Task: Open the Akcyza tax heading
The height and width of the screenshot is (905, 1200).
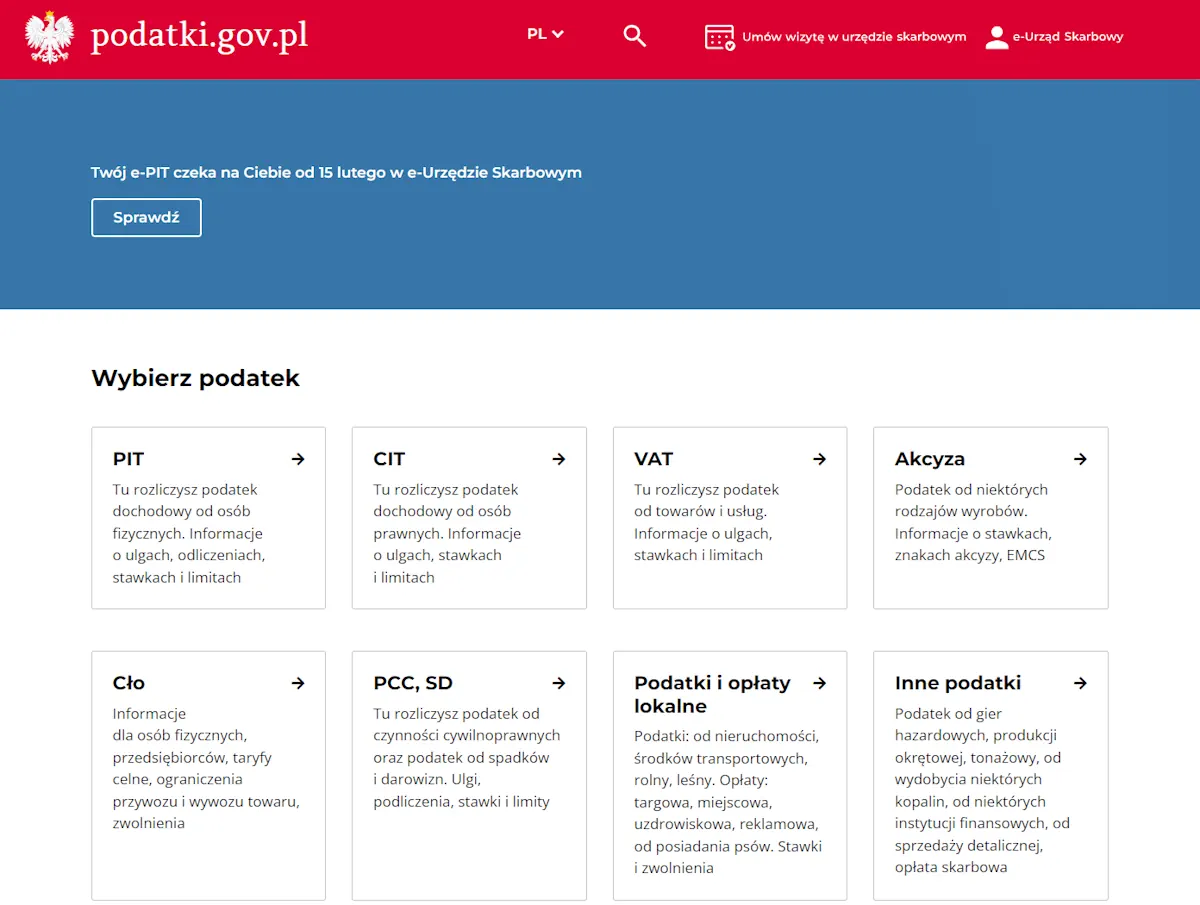Action: (929, 459)
